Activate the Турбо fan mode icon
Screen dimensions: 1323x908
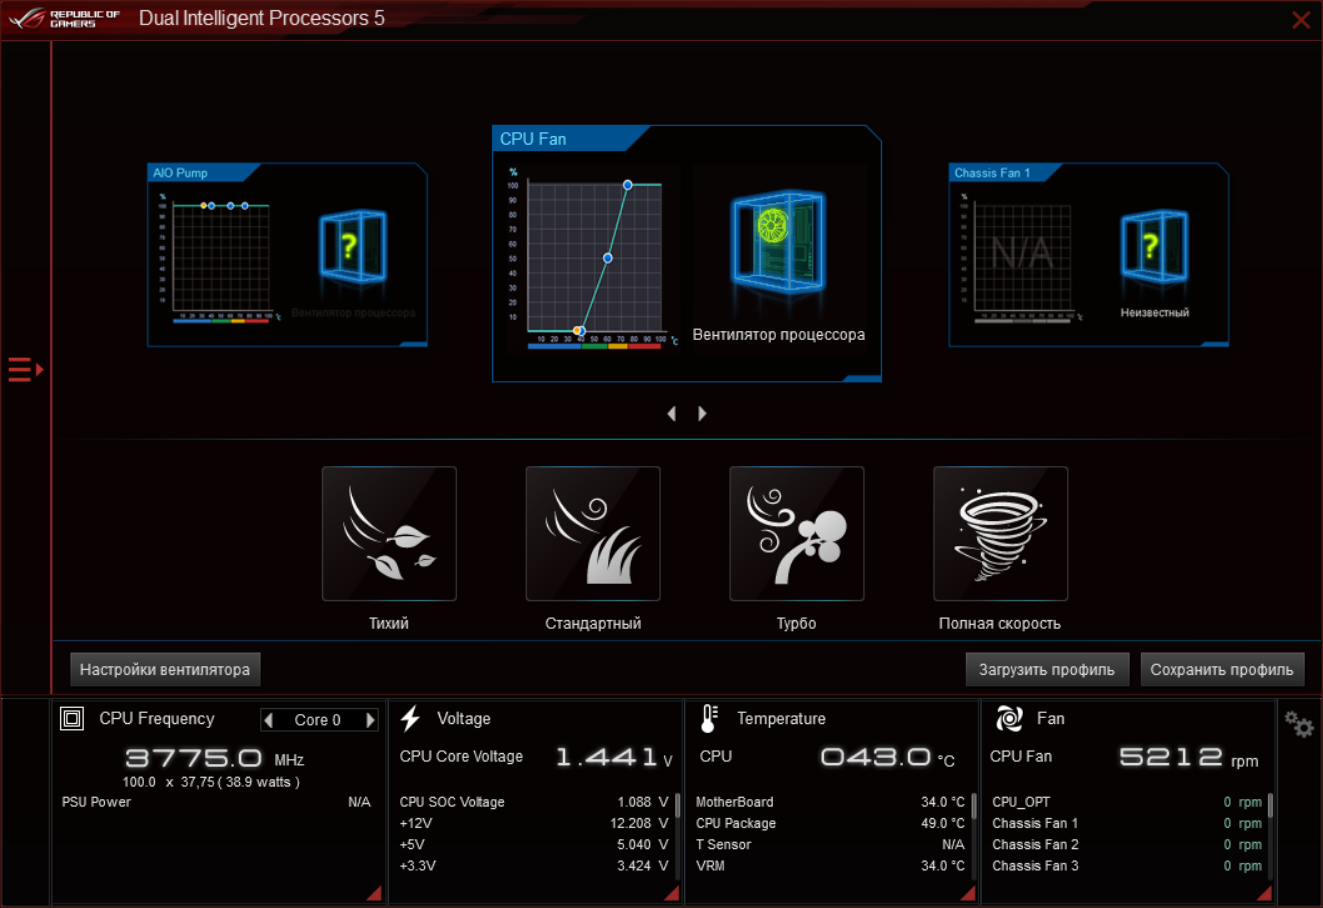click(x=797, y=534)
